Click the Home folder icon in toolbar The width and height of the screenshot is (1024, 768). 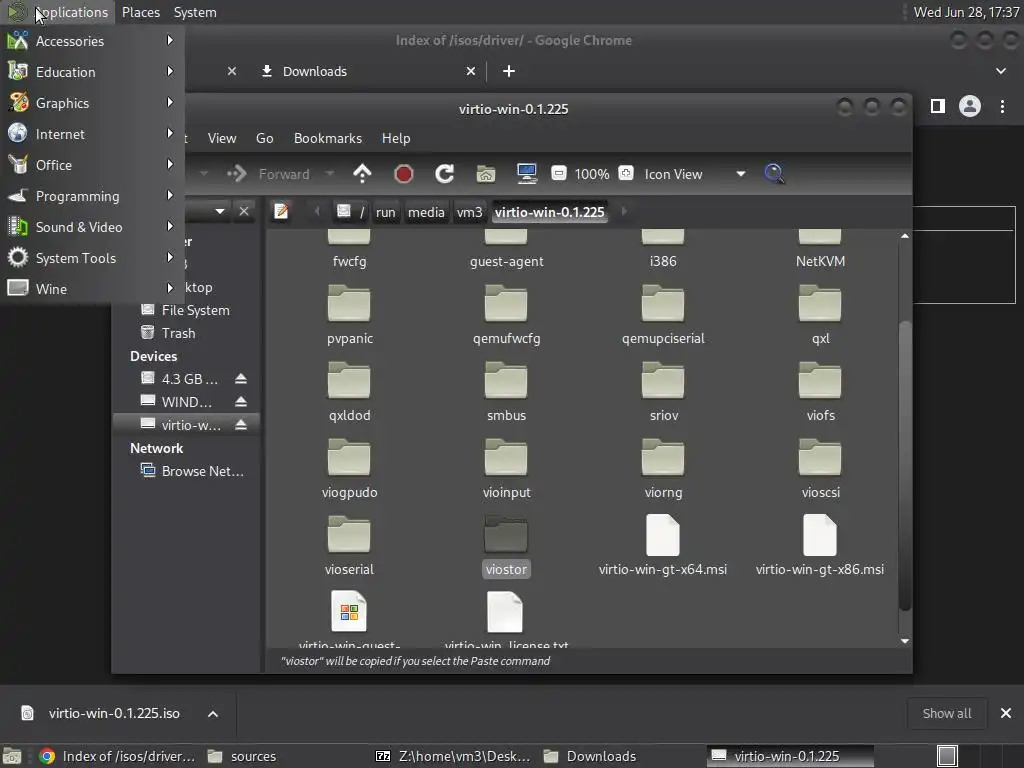[486, 174]
